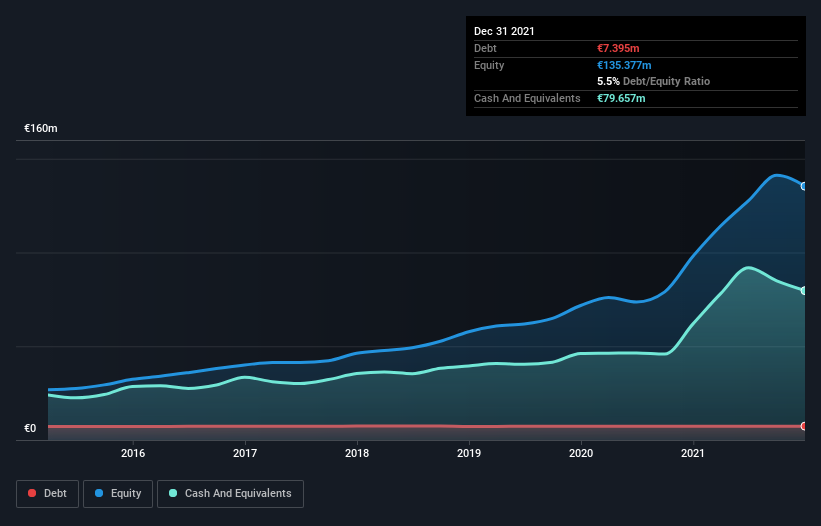Click the €135.377m equity value
The height and width of the screenshot is (526, 821).
(x=624, y=65)
